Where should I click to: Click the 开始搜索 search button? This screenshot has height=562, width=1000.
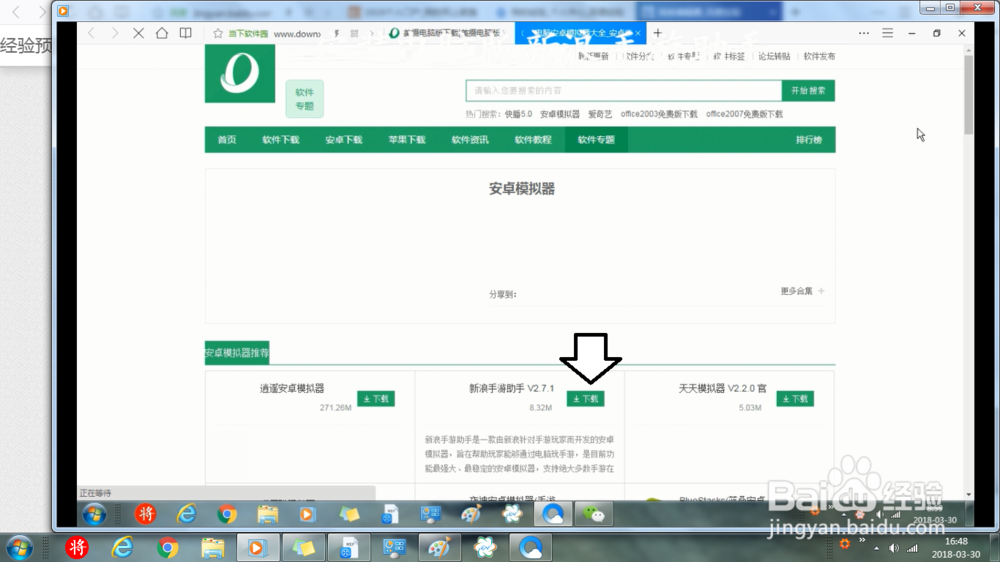[808, 91]
